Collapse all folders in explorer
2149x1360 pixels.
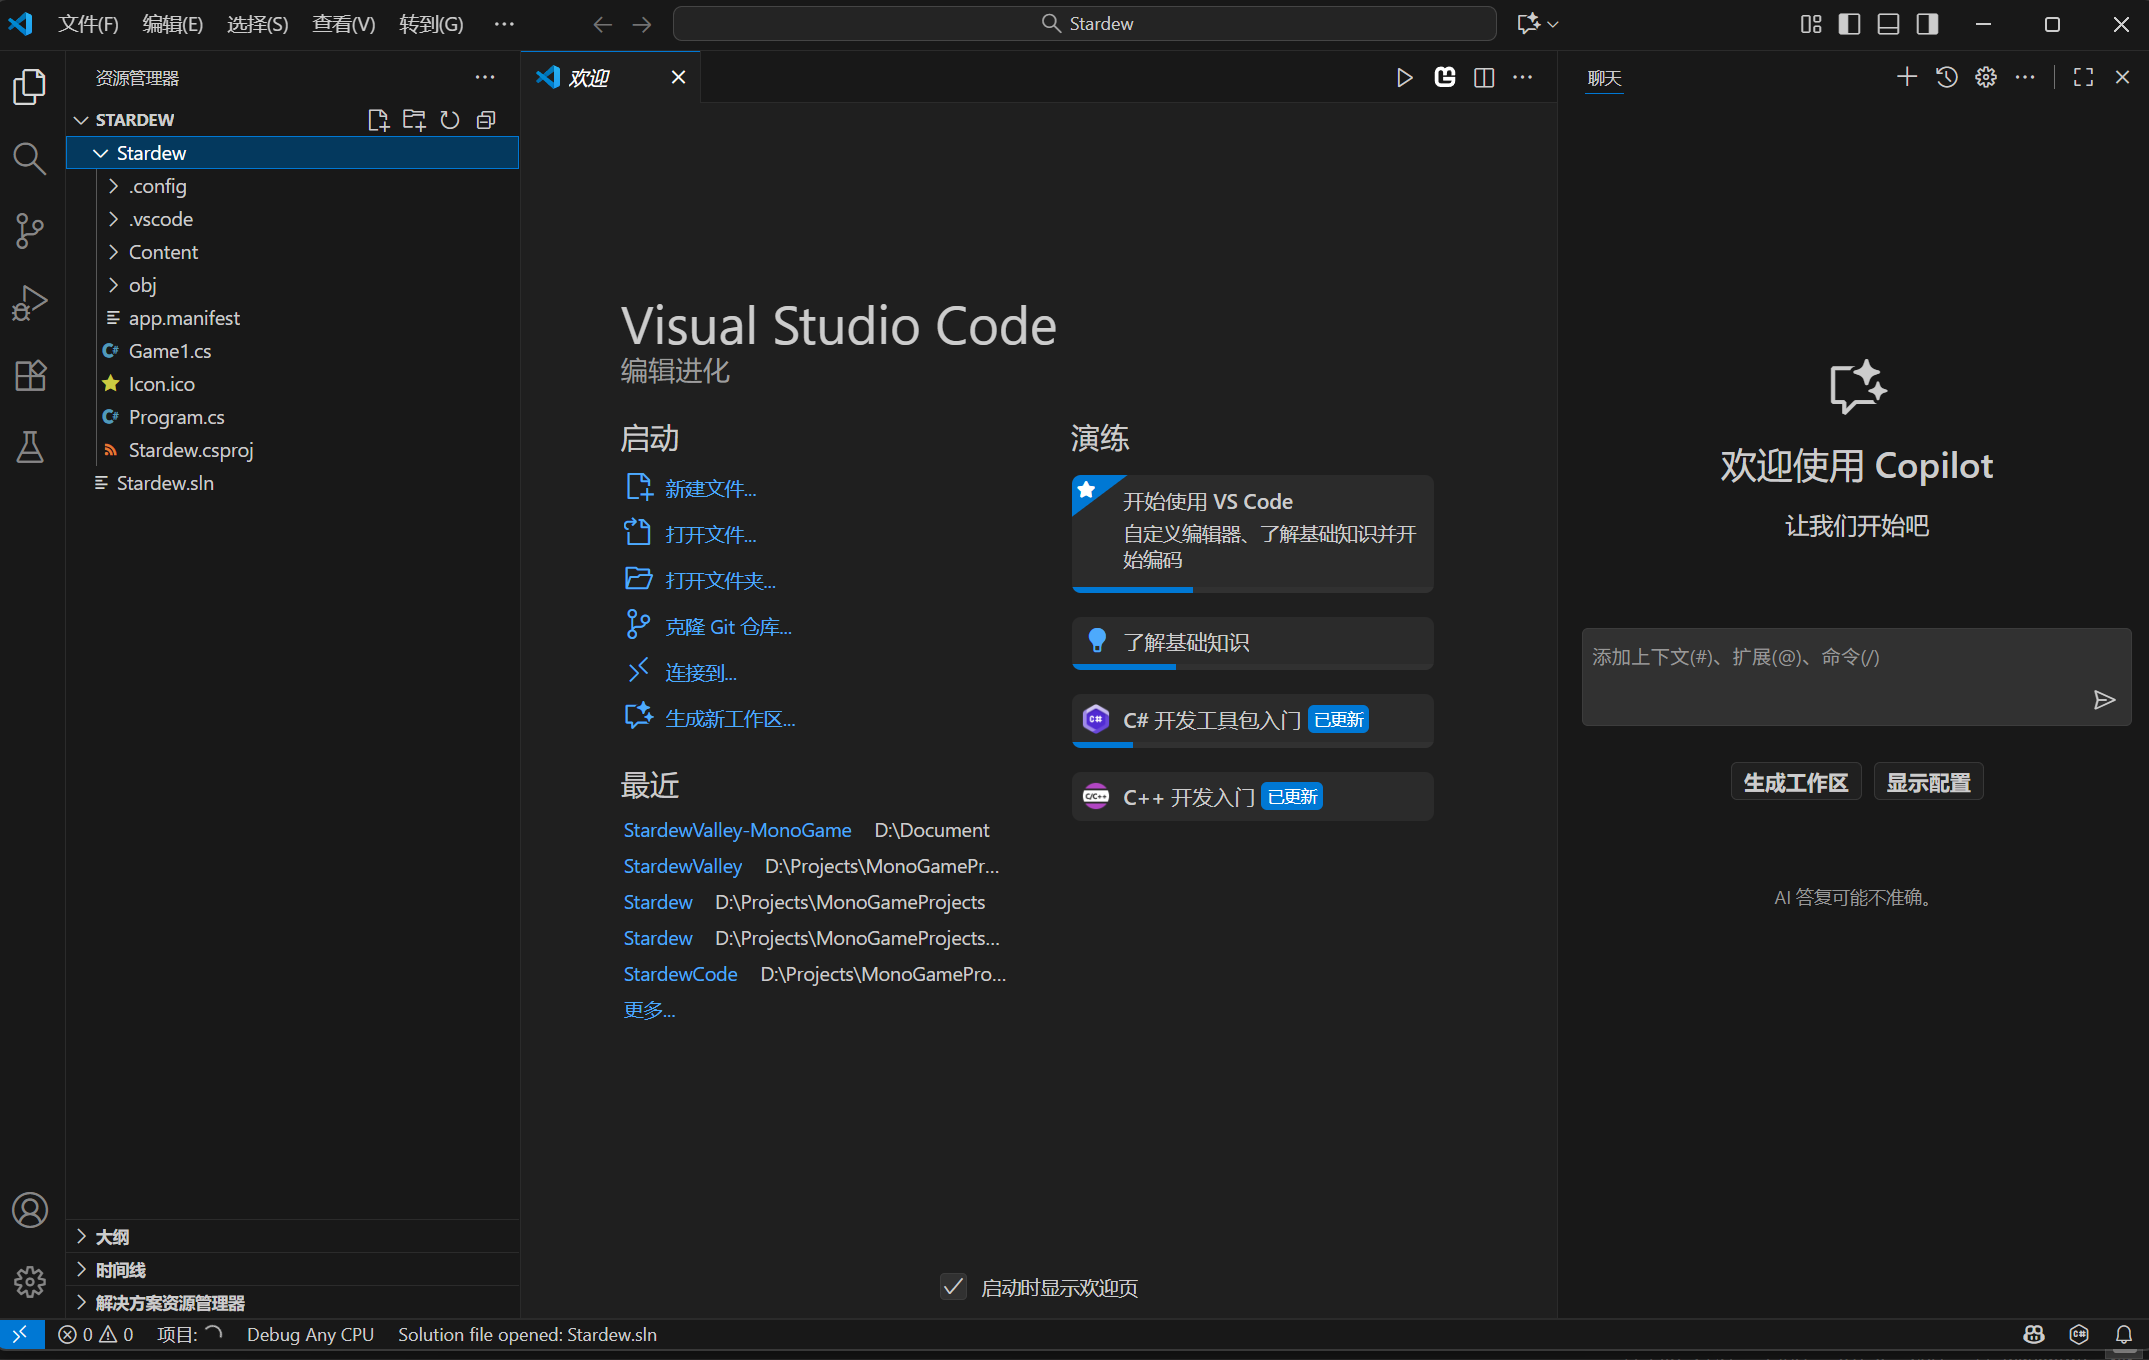486,120
